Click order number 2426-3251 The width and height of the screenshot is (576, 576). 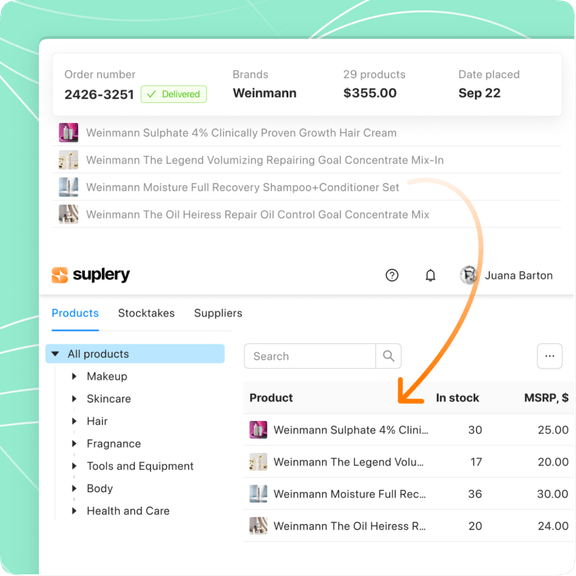[99, 94]
